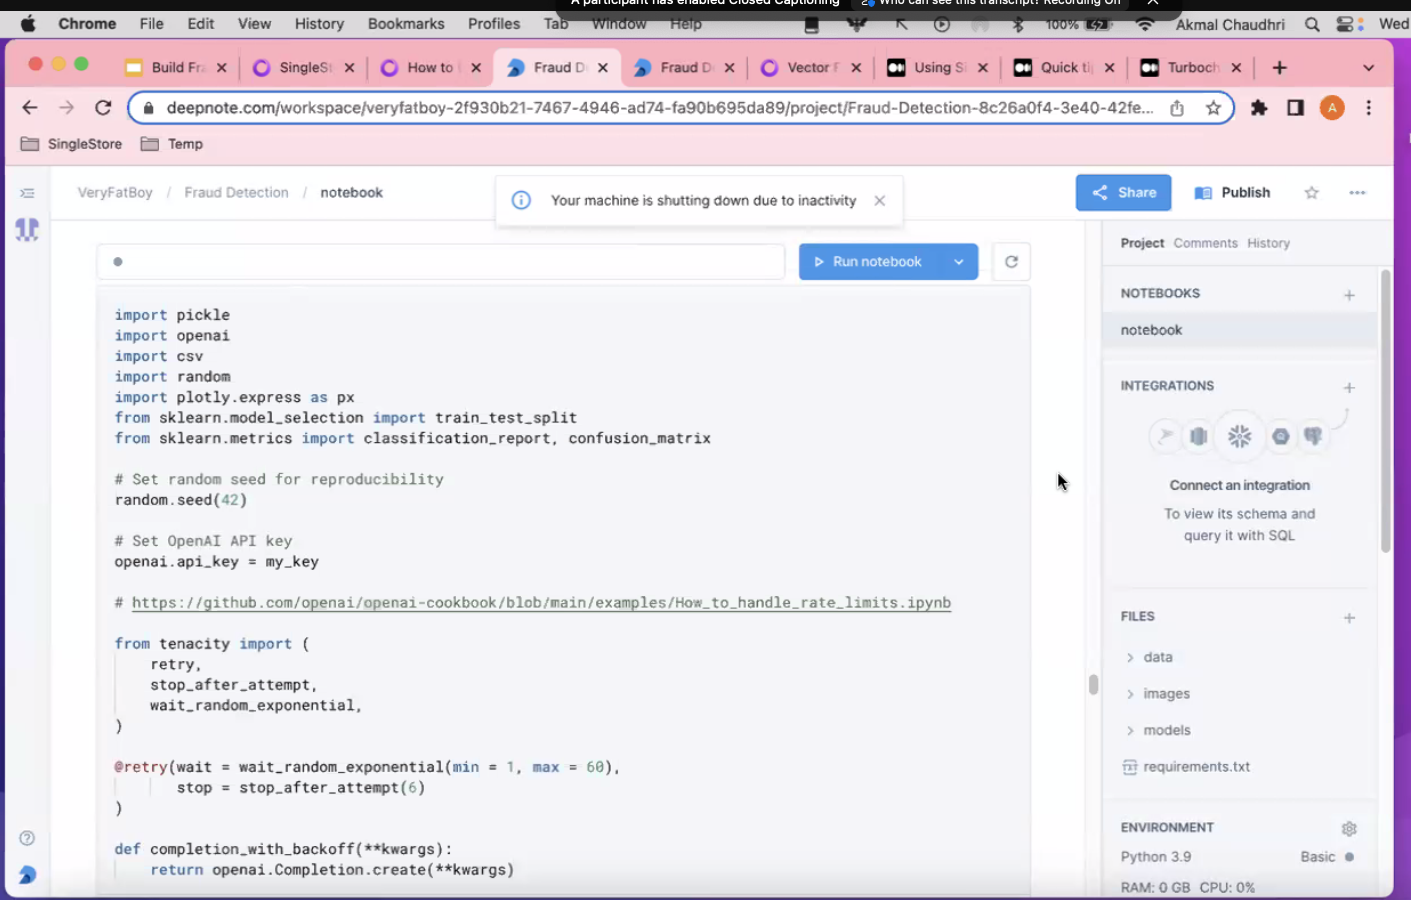Open the three-dots more options menu
The image size is (1411, 900).
1356,193
